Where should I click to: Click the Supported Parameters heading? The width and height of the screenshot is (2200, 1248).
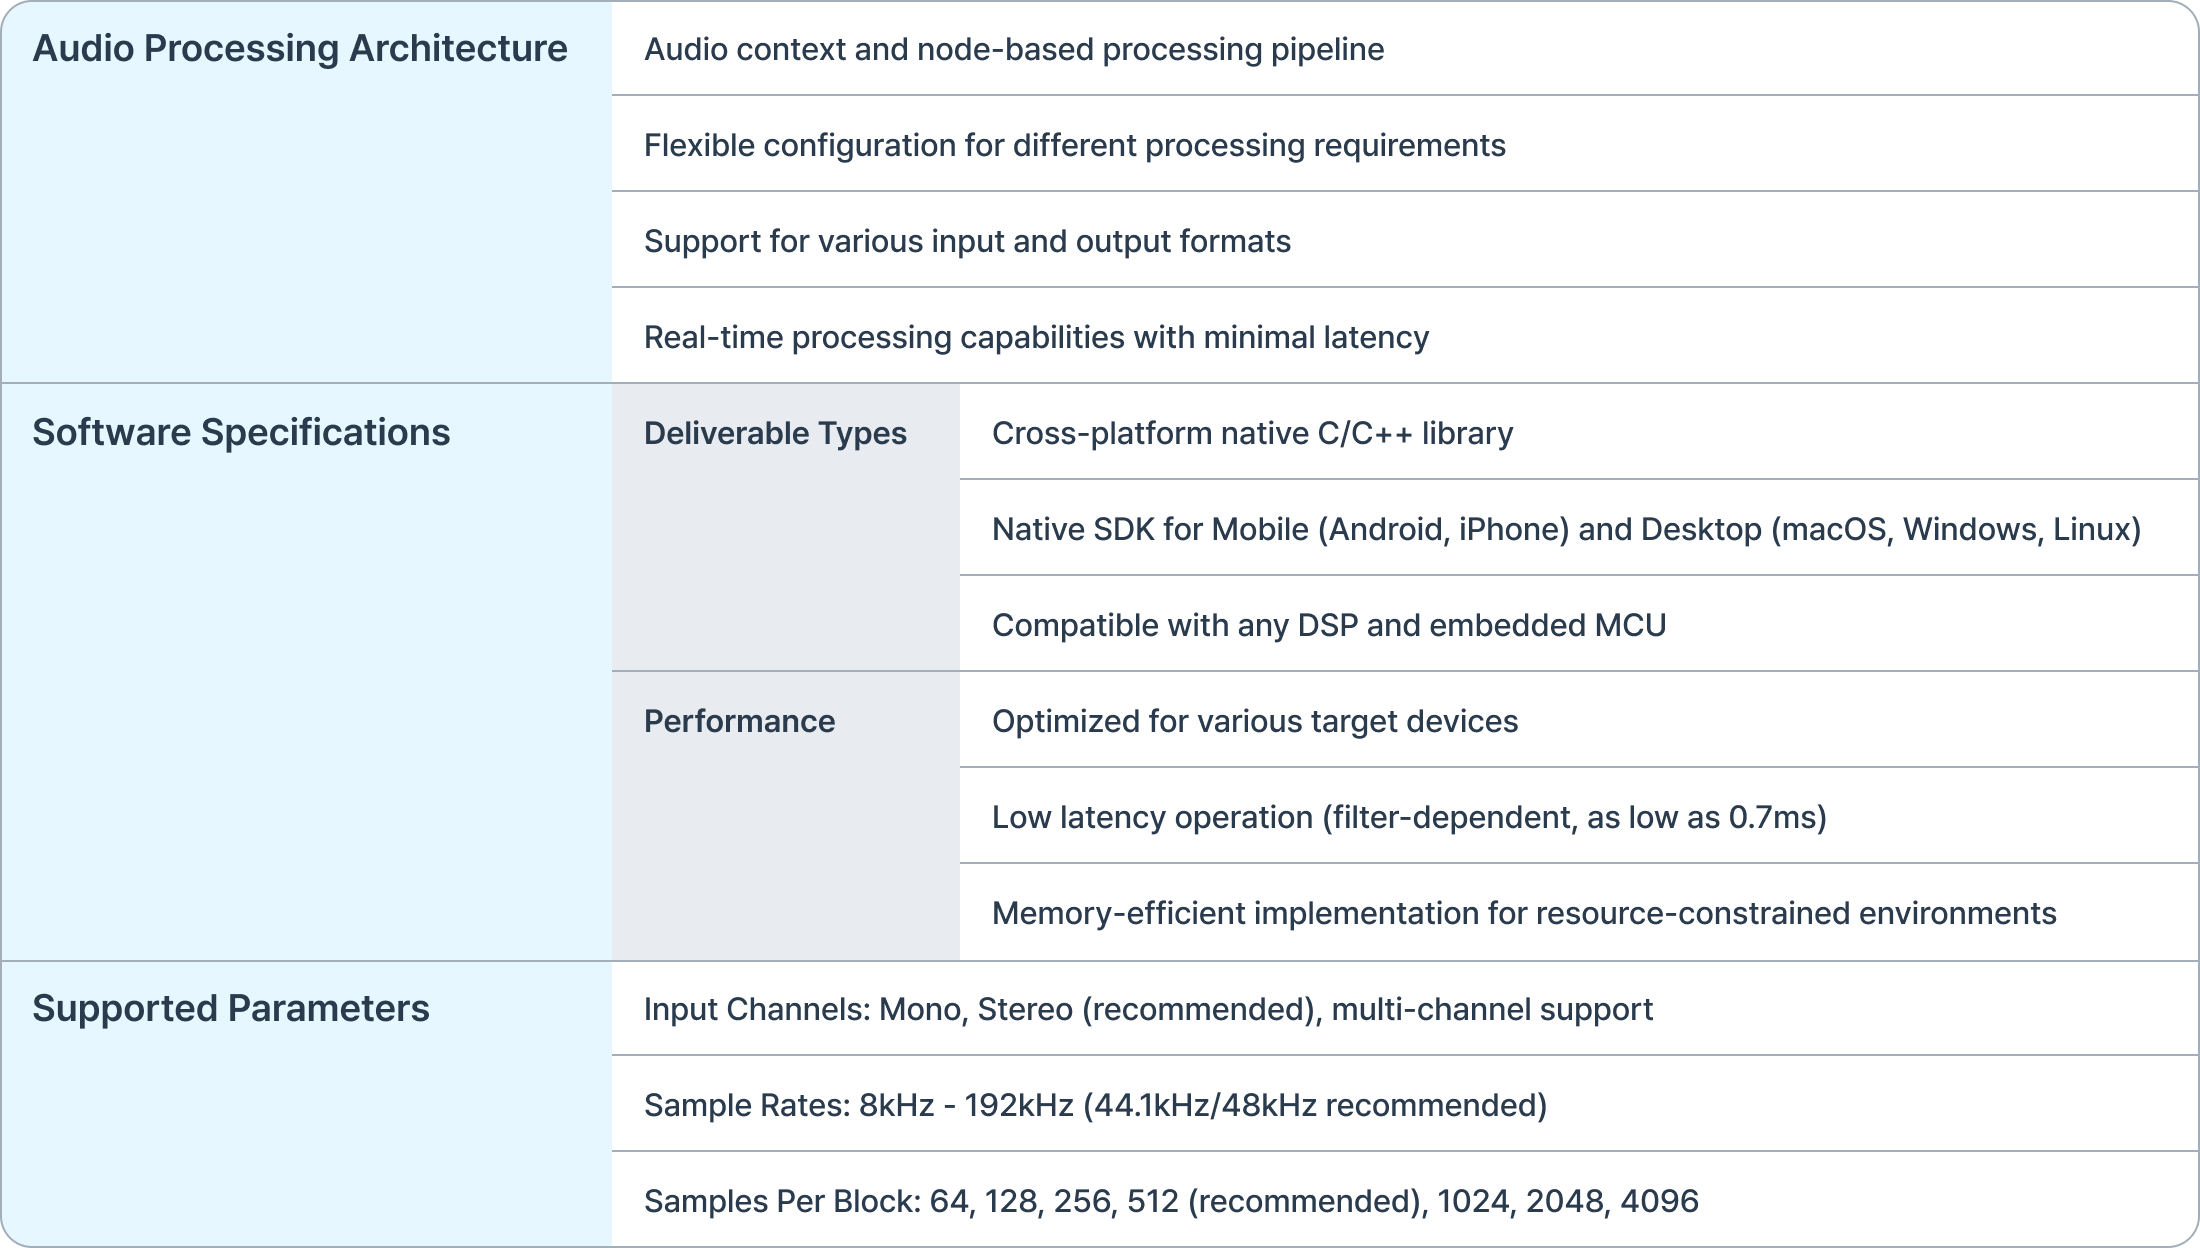(231, 1009)
